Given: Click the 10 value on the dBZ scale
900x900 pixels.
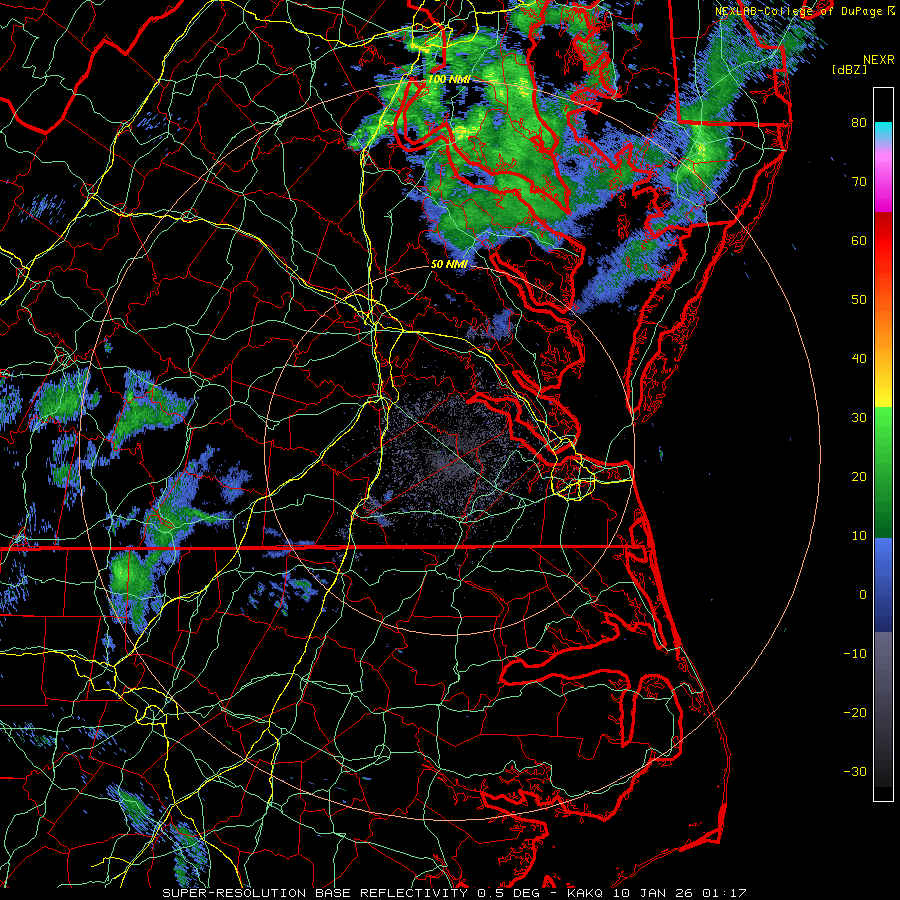Looking at the screenshot, I should pyautogui.click(x=859, y=536).
